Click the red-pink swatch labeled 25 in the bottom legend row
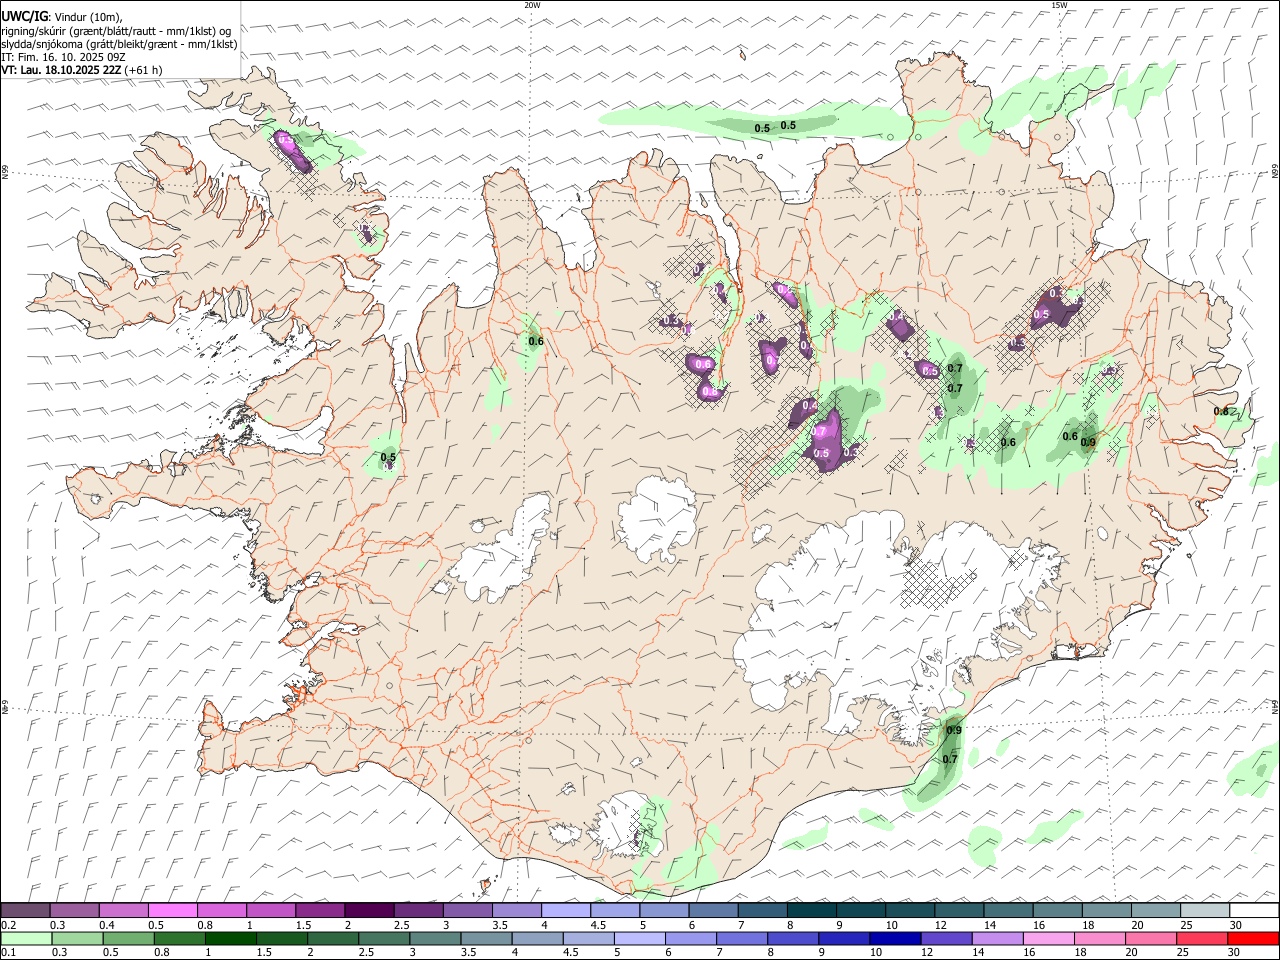This screenshot has height=960, width=1280. coord(1202,938)
